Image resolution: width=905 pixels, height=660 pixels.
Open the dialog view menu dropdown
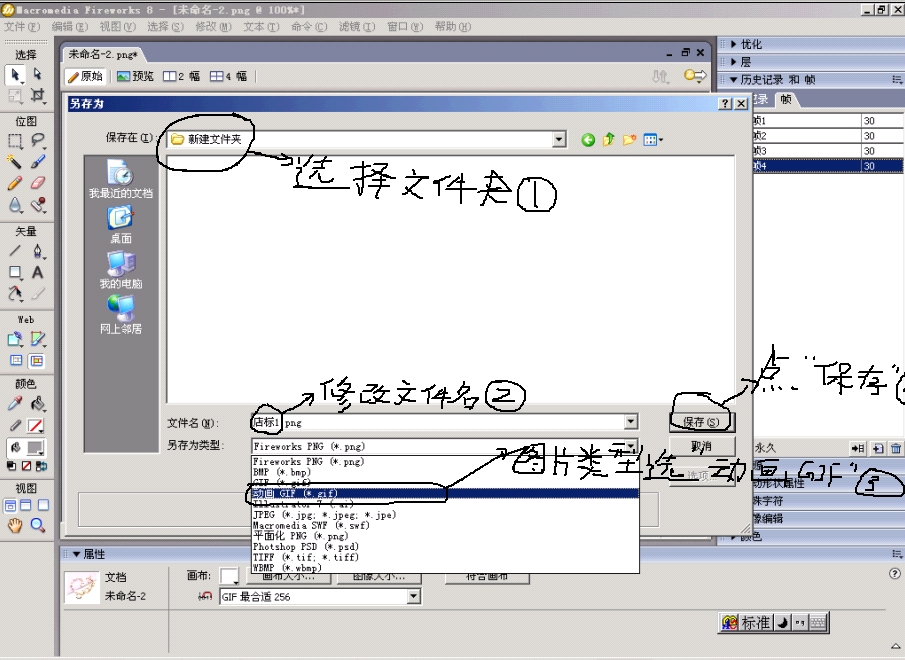click(x=653, y=140)
